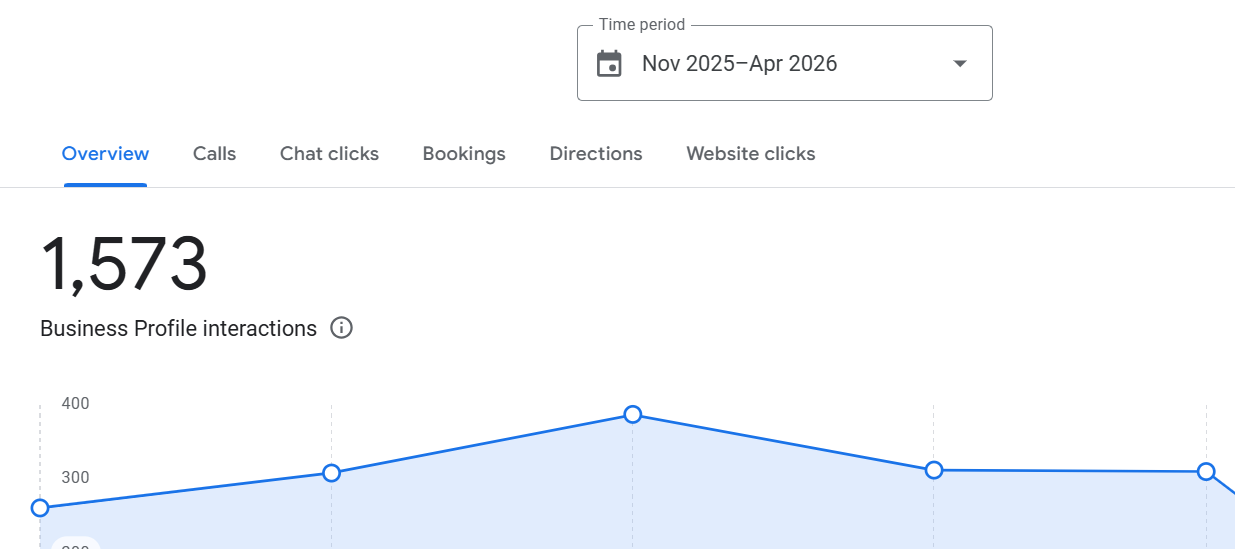This screenshot has height=549, width=1235.
Task: Open the Nov 2025–Apr 2026 date range selector
Action: [785, 63]
